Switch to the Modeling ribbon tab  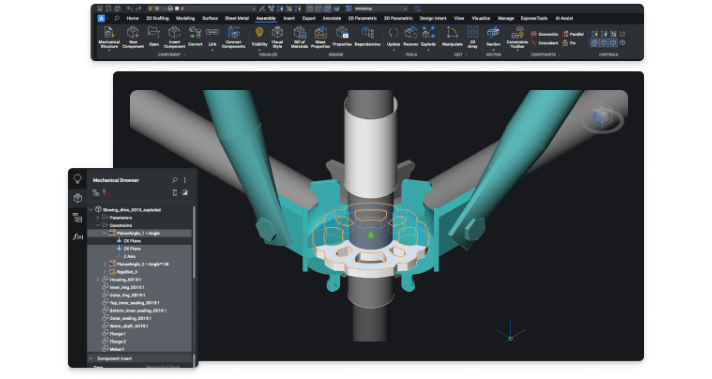click(185, 18)
